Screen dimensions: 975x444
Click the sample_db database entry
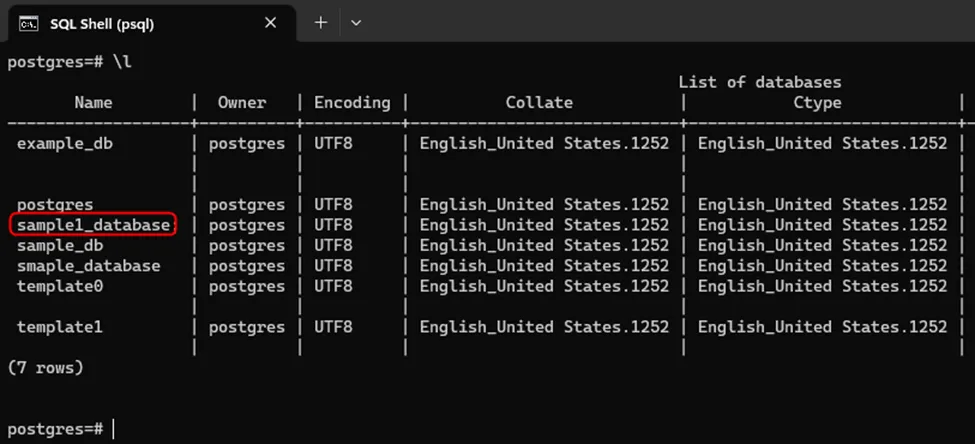click(x=59, y=245)
